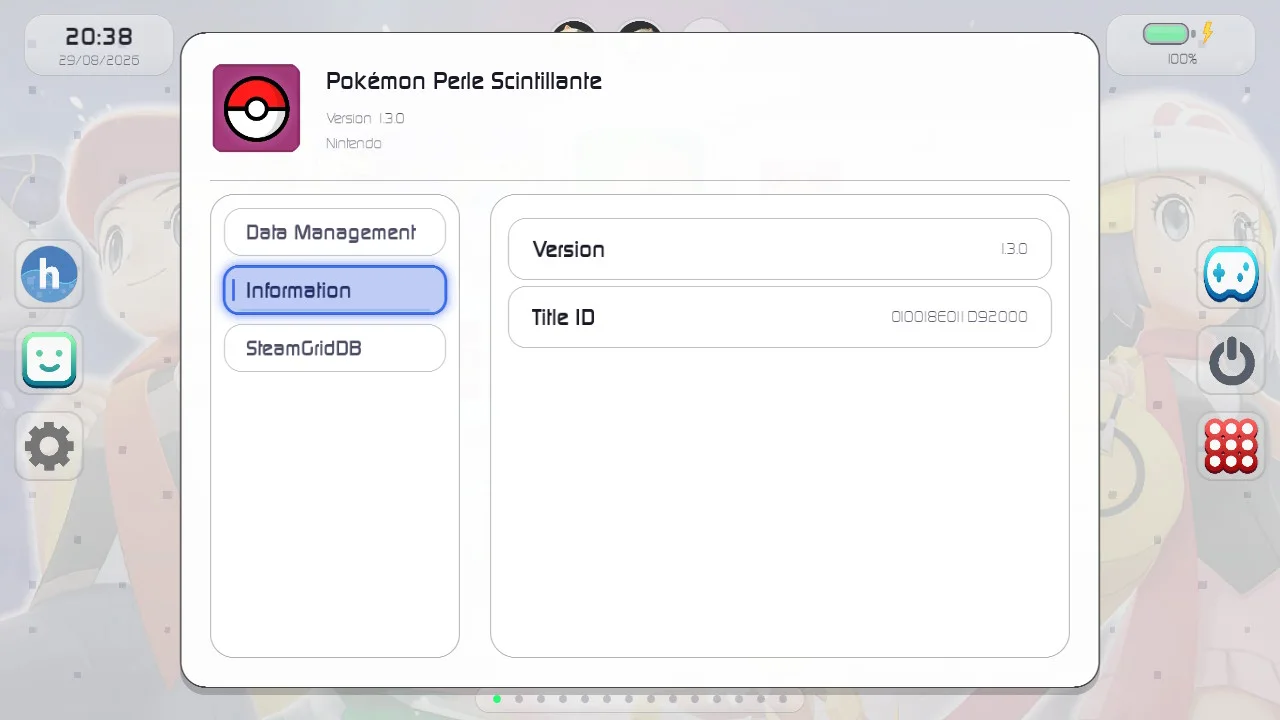Click the date 29/08/2026
Image resolution: width=1280 pixels, height=720 pixels.
coord(99,60)
